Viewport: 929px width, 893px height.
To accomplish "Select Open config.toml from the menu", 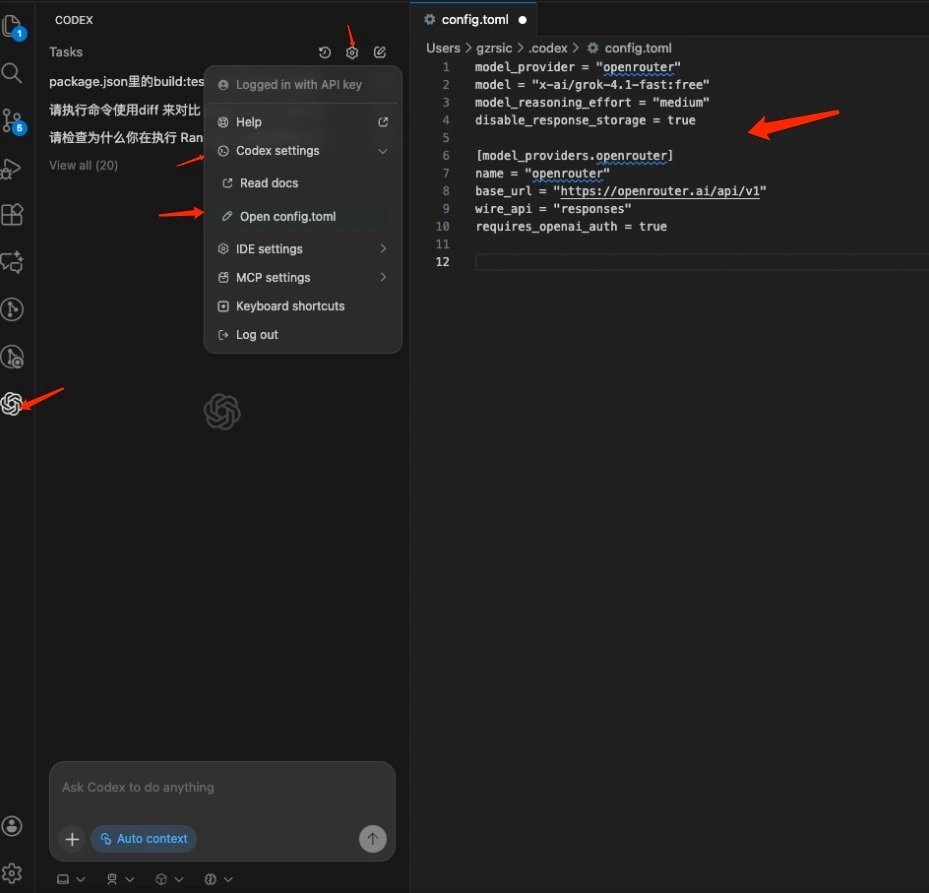I will (x=287, y=217).
